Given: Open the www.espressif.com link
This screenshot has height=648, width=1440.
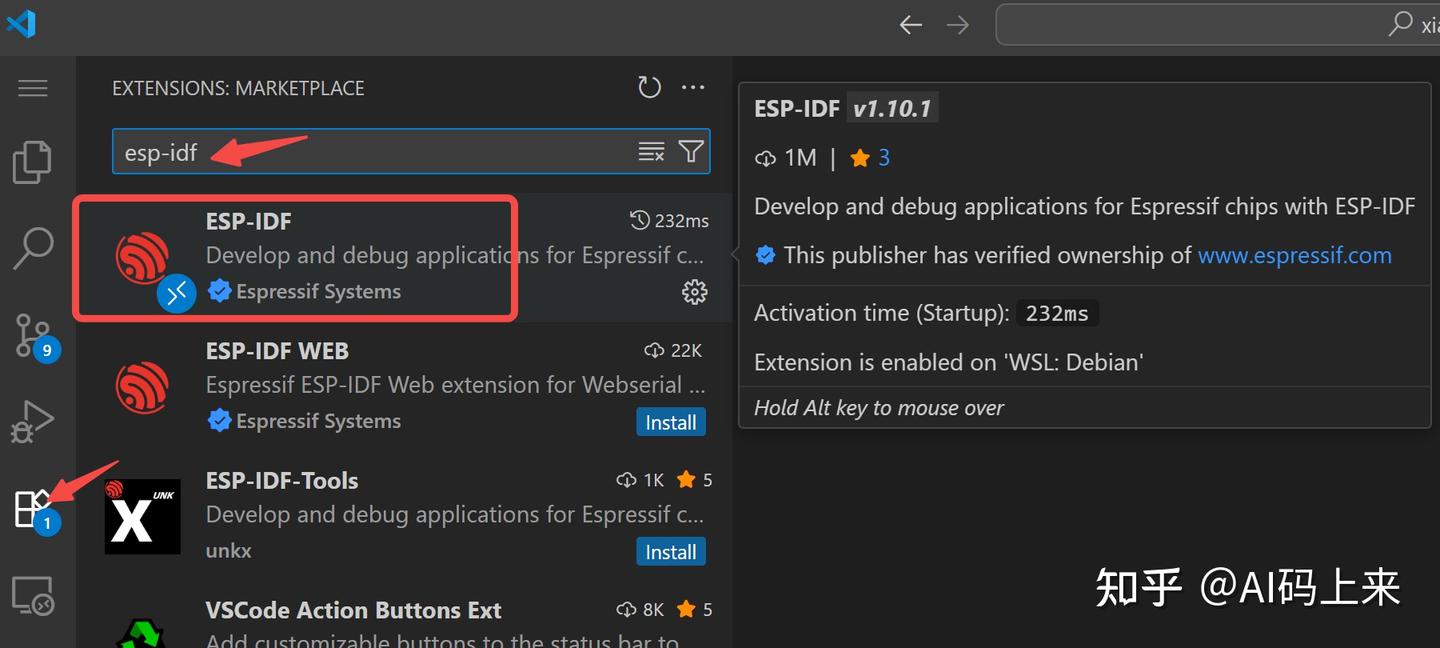Looking at the screenshot, I should [1294, 255].
